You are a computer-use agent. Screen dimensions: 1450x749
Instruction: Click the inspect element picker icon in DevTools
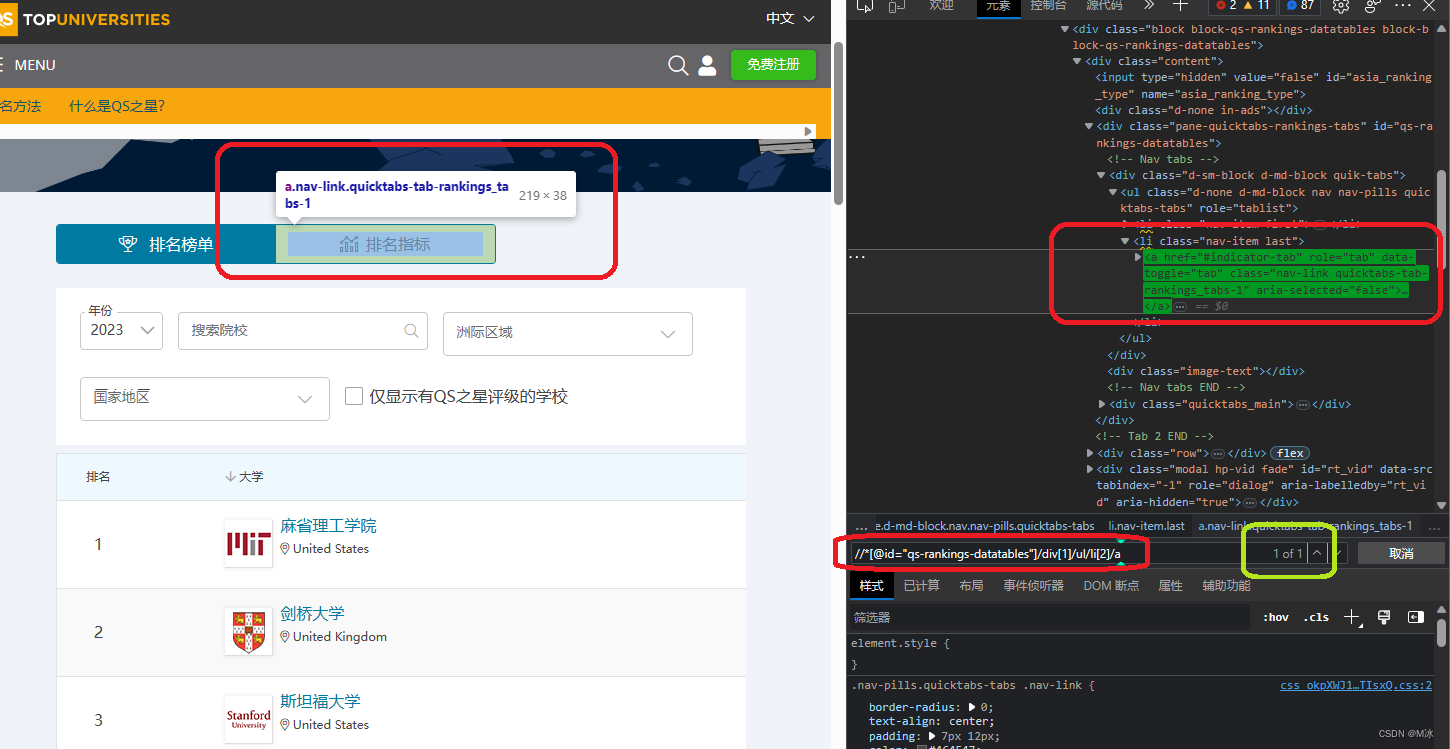pos(865,5)
